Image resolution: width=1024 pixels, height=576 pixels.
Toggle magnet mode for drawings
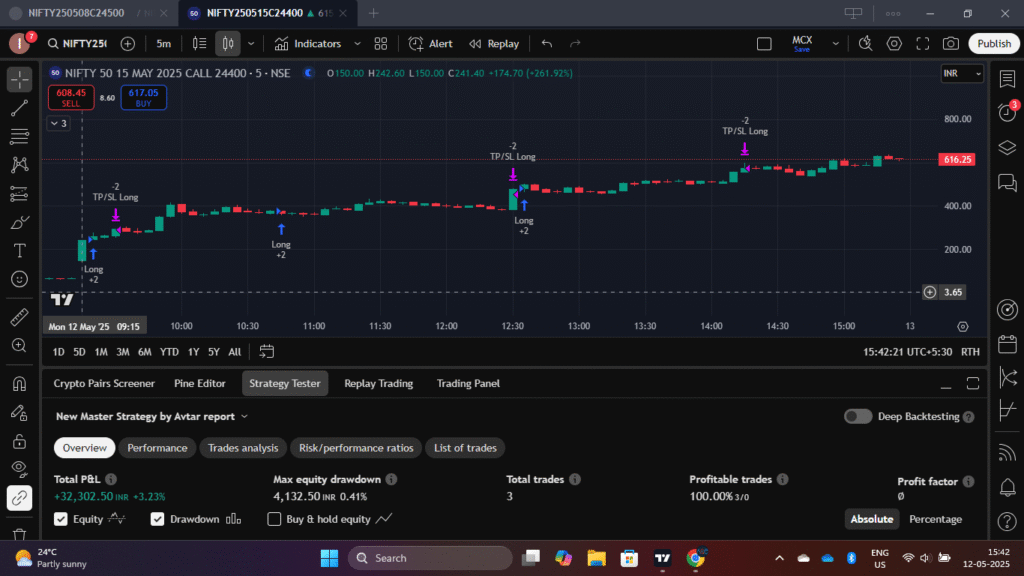pyautogui.click(x=20, y=384)
